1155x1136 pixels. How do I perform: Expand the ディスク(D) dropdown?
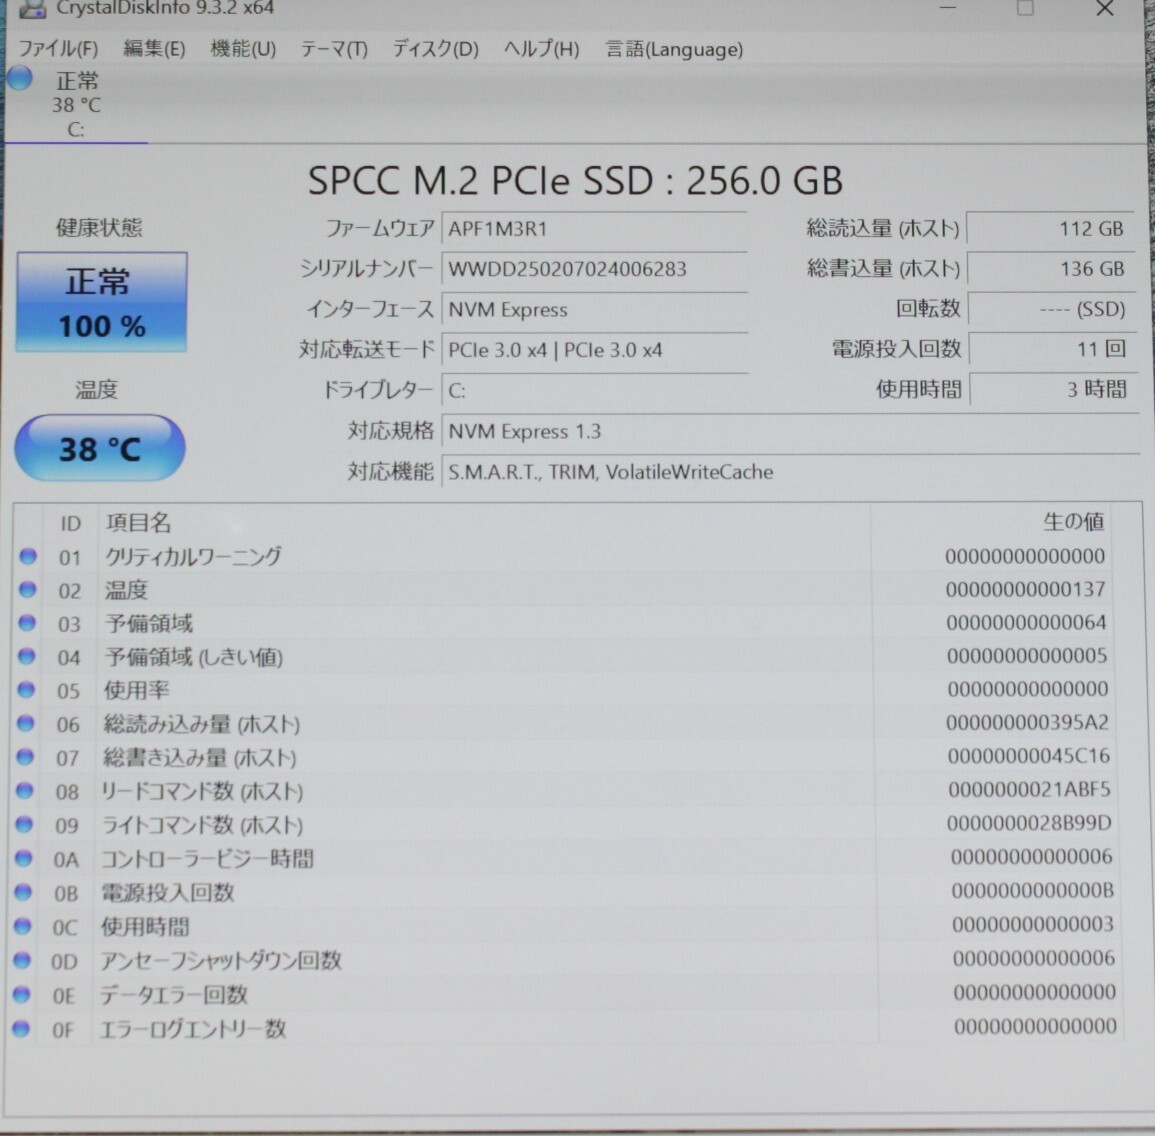(x=434, y=48)
